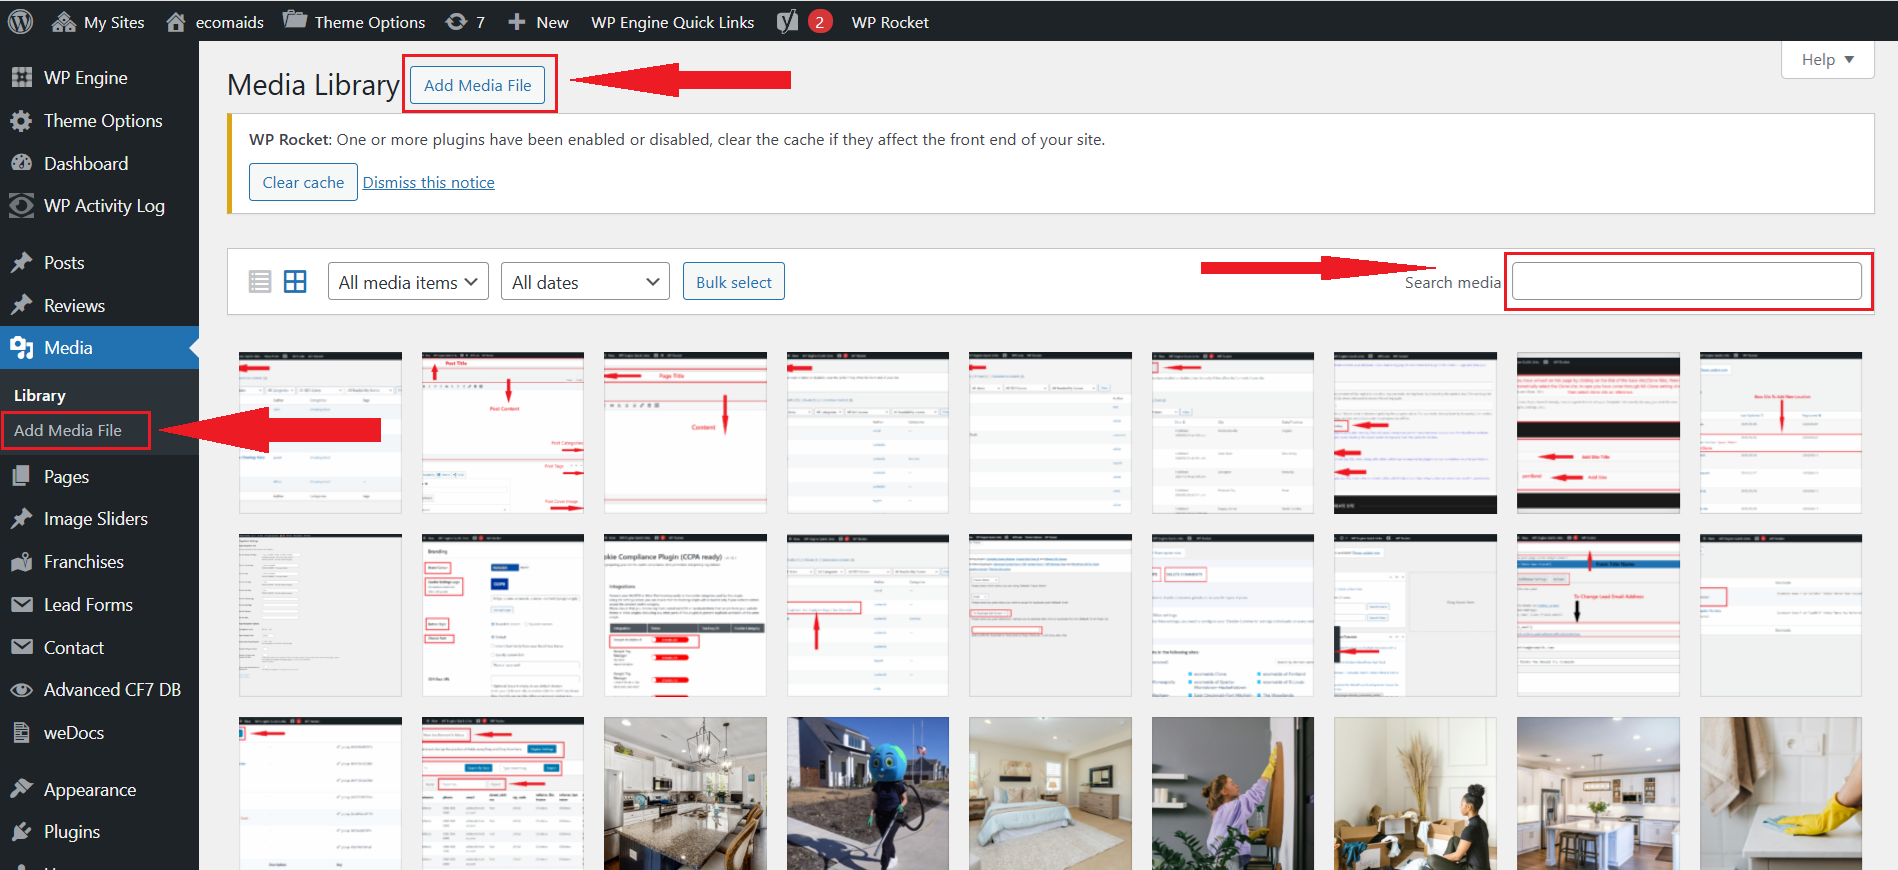Expand the Help panel
This screenshot has height=870, width=1898.
[1827, 59]
